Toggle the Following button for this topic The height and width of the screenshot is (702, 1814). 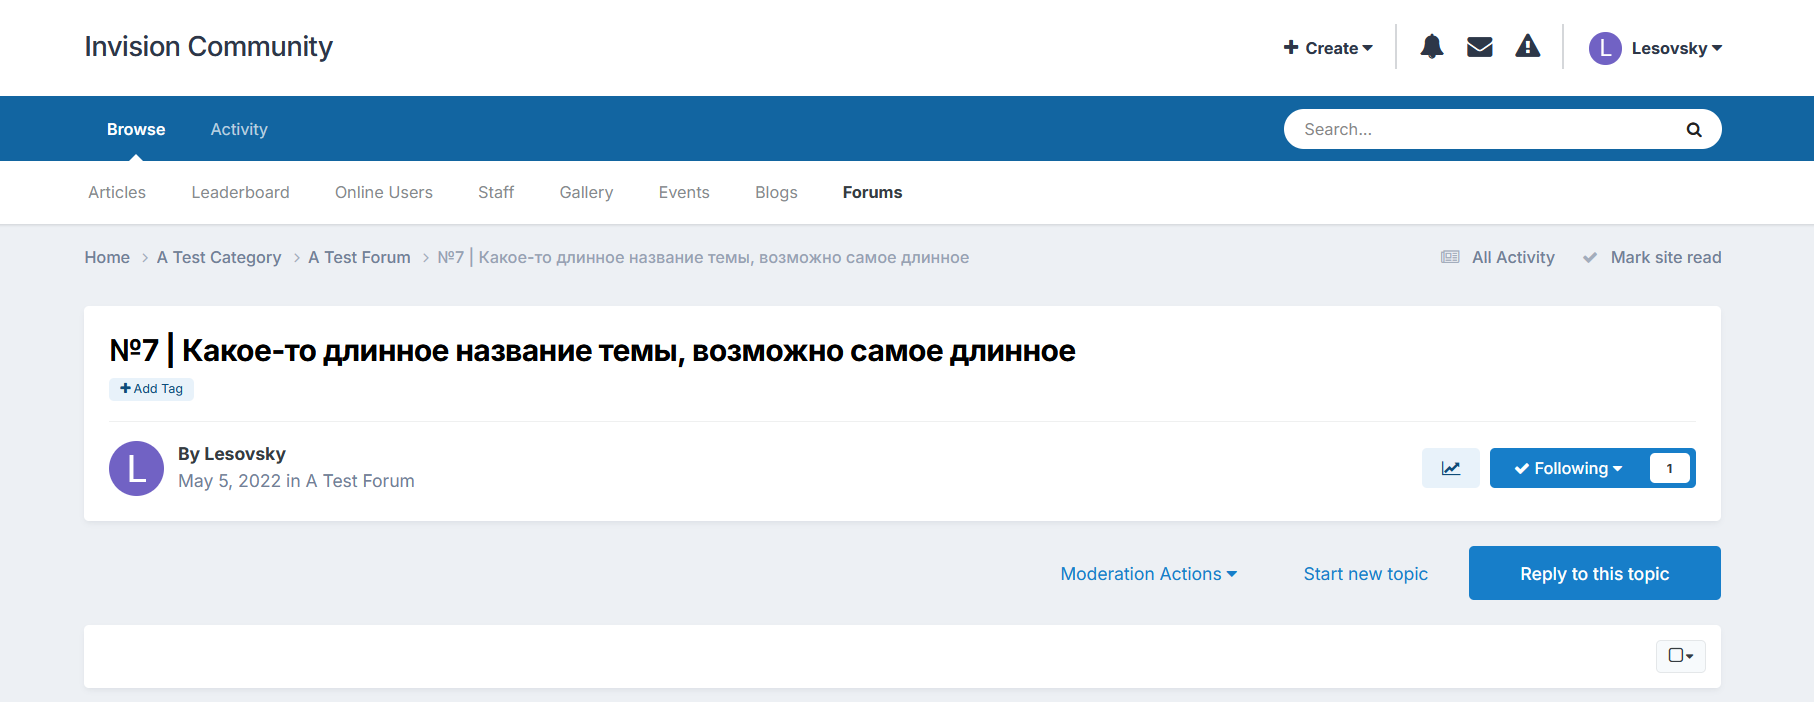(1567, 468)
